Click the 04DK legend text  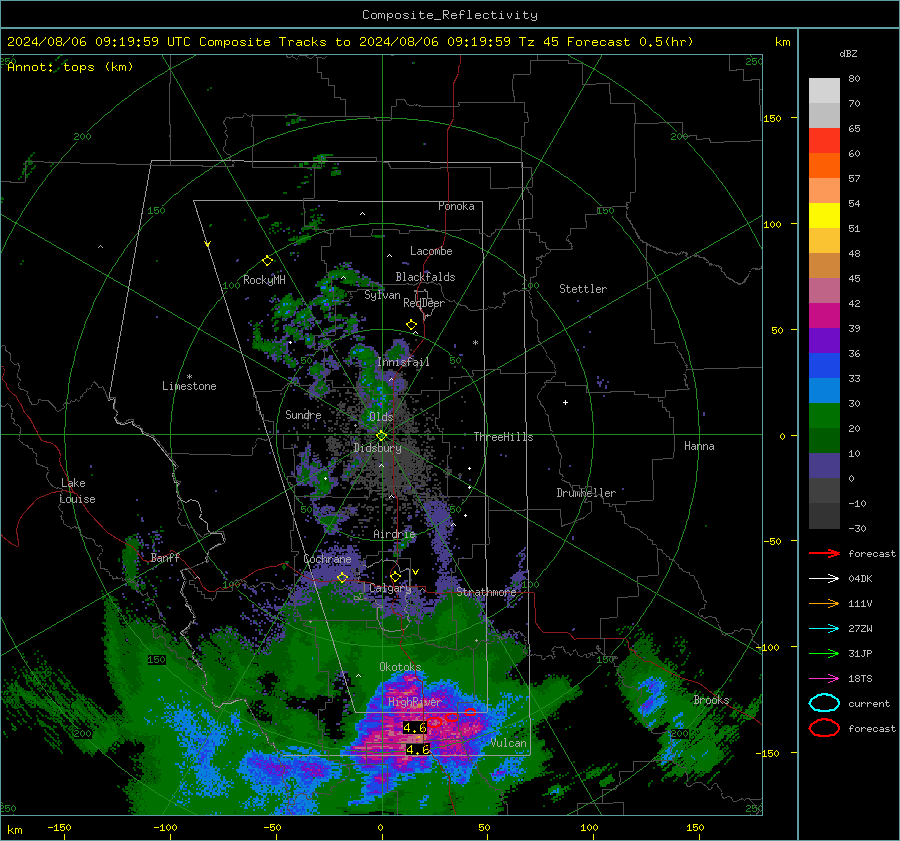(x=860, y=579)
